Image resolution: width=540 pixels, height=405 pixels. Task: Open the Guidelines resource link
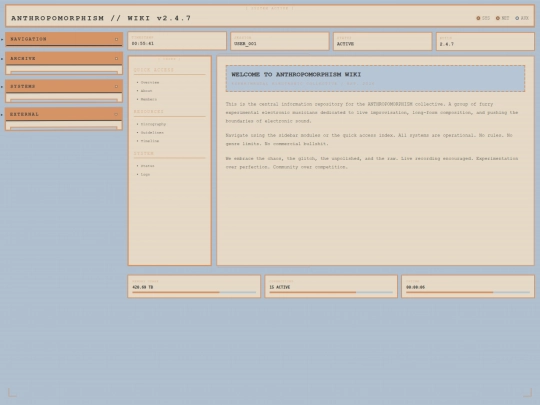[152, 133]
